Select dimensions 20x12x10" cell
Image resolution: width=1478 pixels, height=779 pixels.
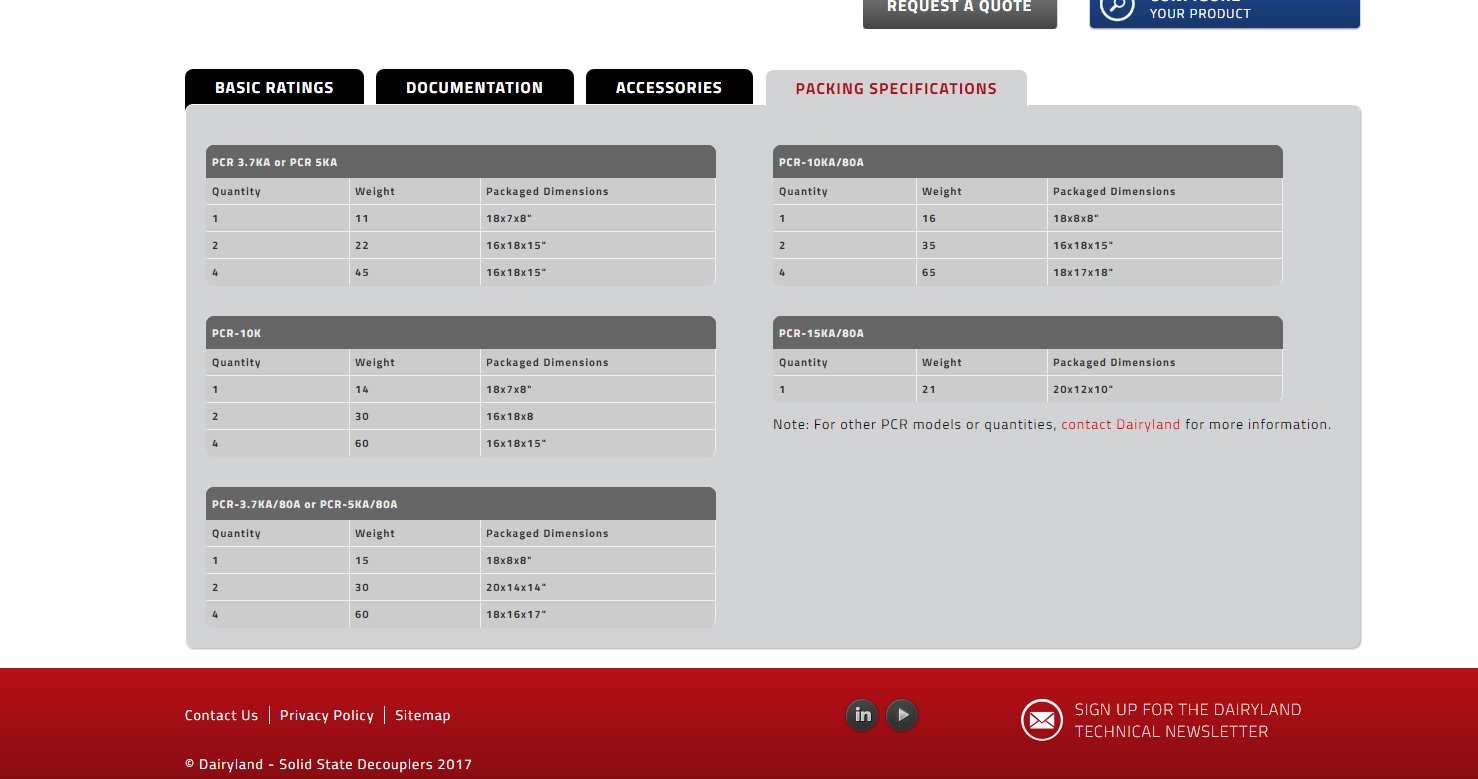coord(1165,389)
